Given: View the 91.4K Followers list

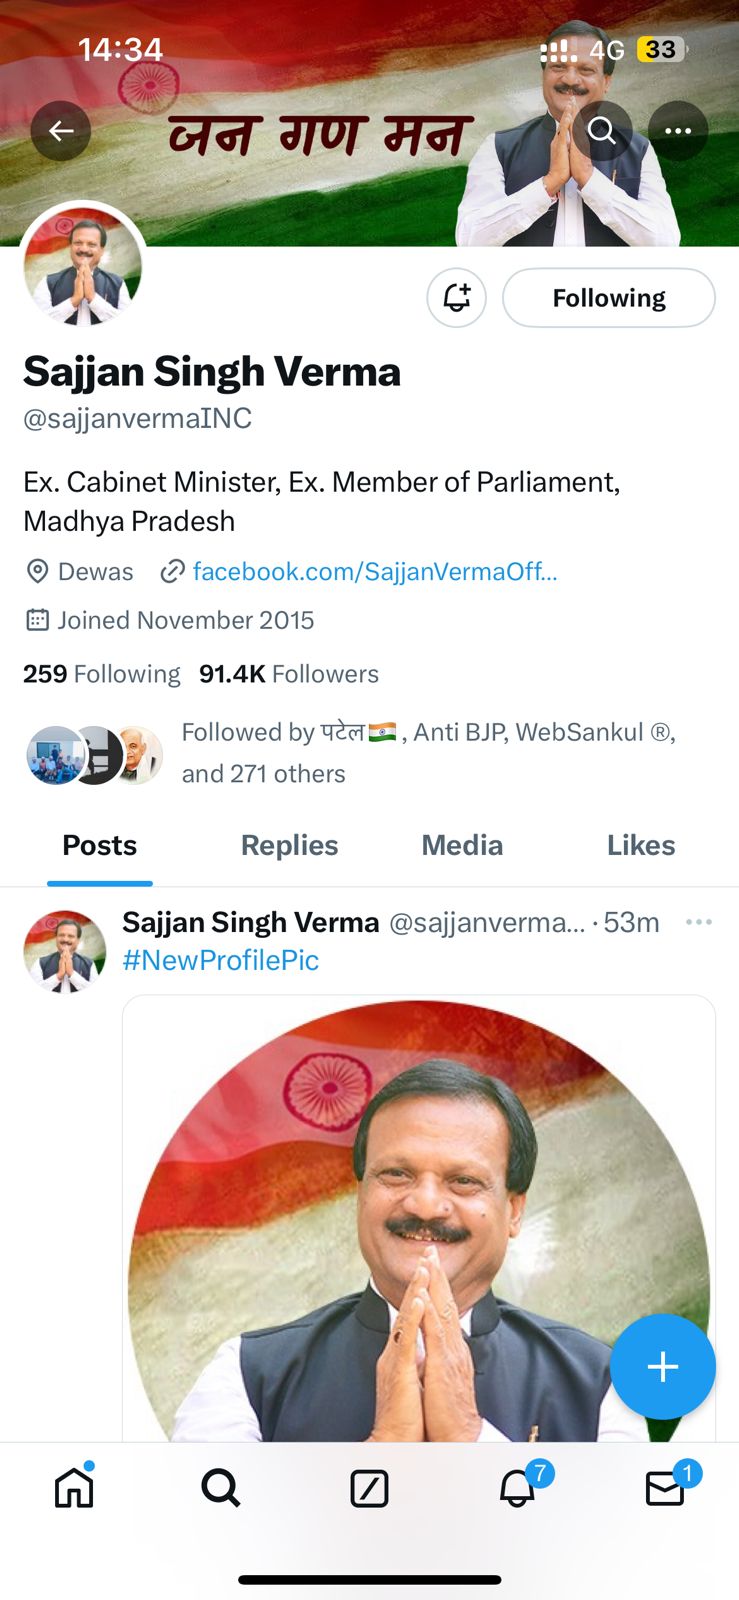Looking at the screenshot, I should pyautogui.click(x=289, y=674).
